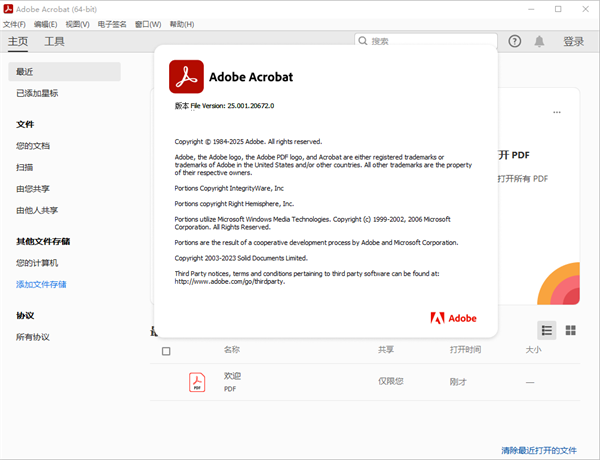
Task: Select 已添加星标 in the sidebar
Action: 37,93
